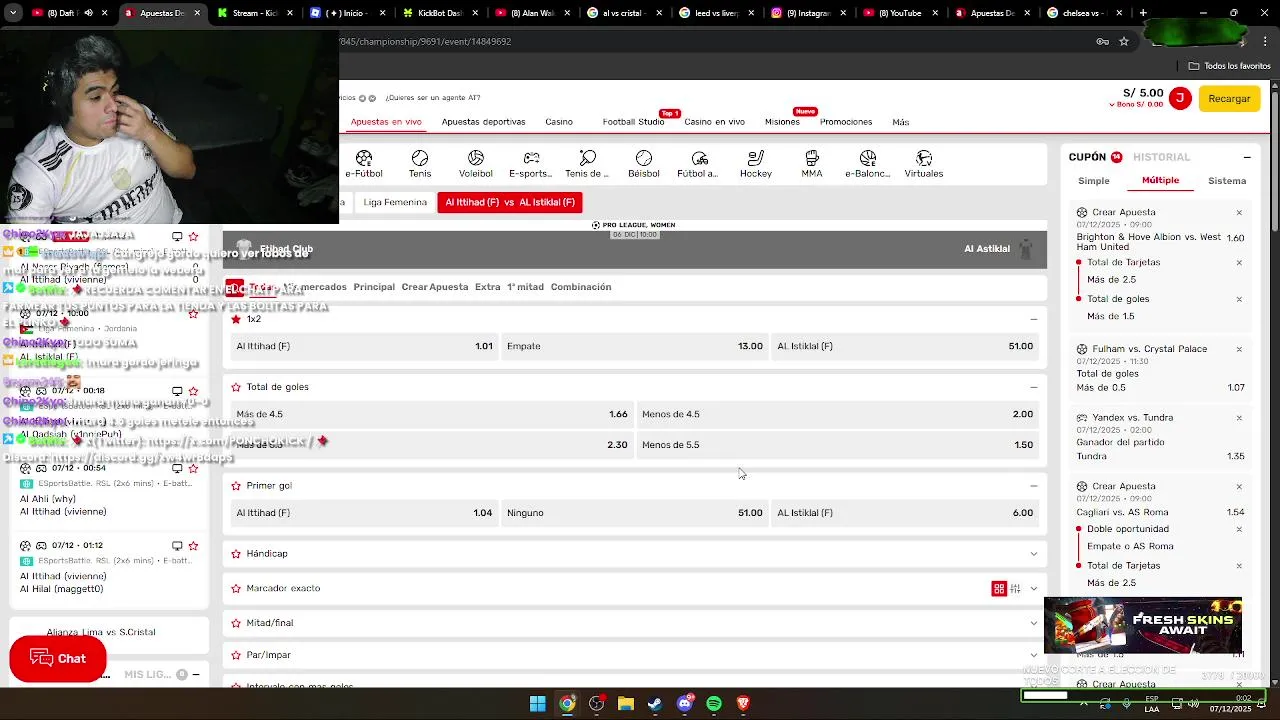This screenshot has height=720, width=1280.
Task: Expand the Mitad/final market
Action: (x=1034, y=623)
